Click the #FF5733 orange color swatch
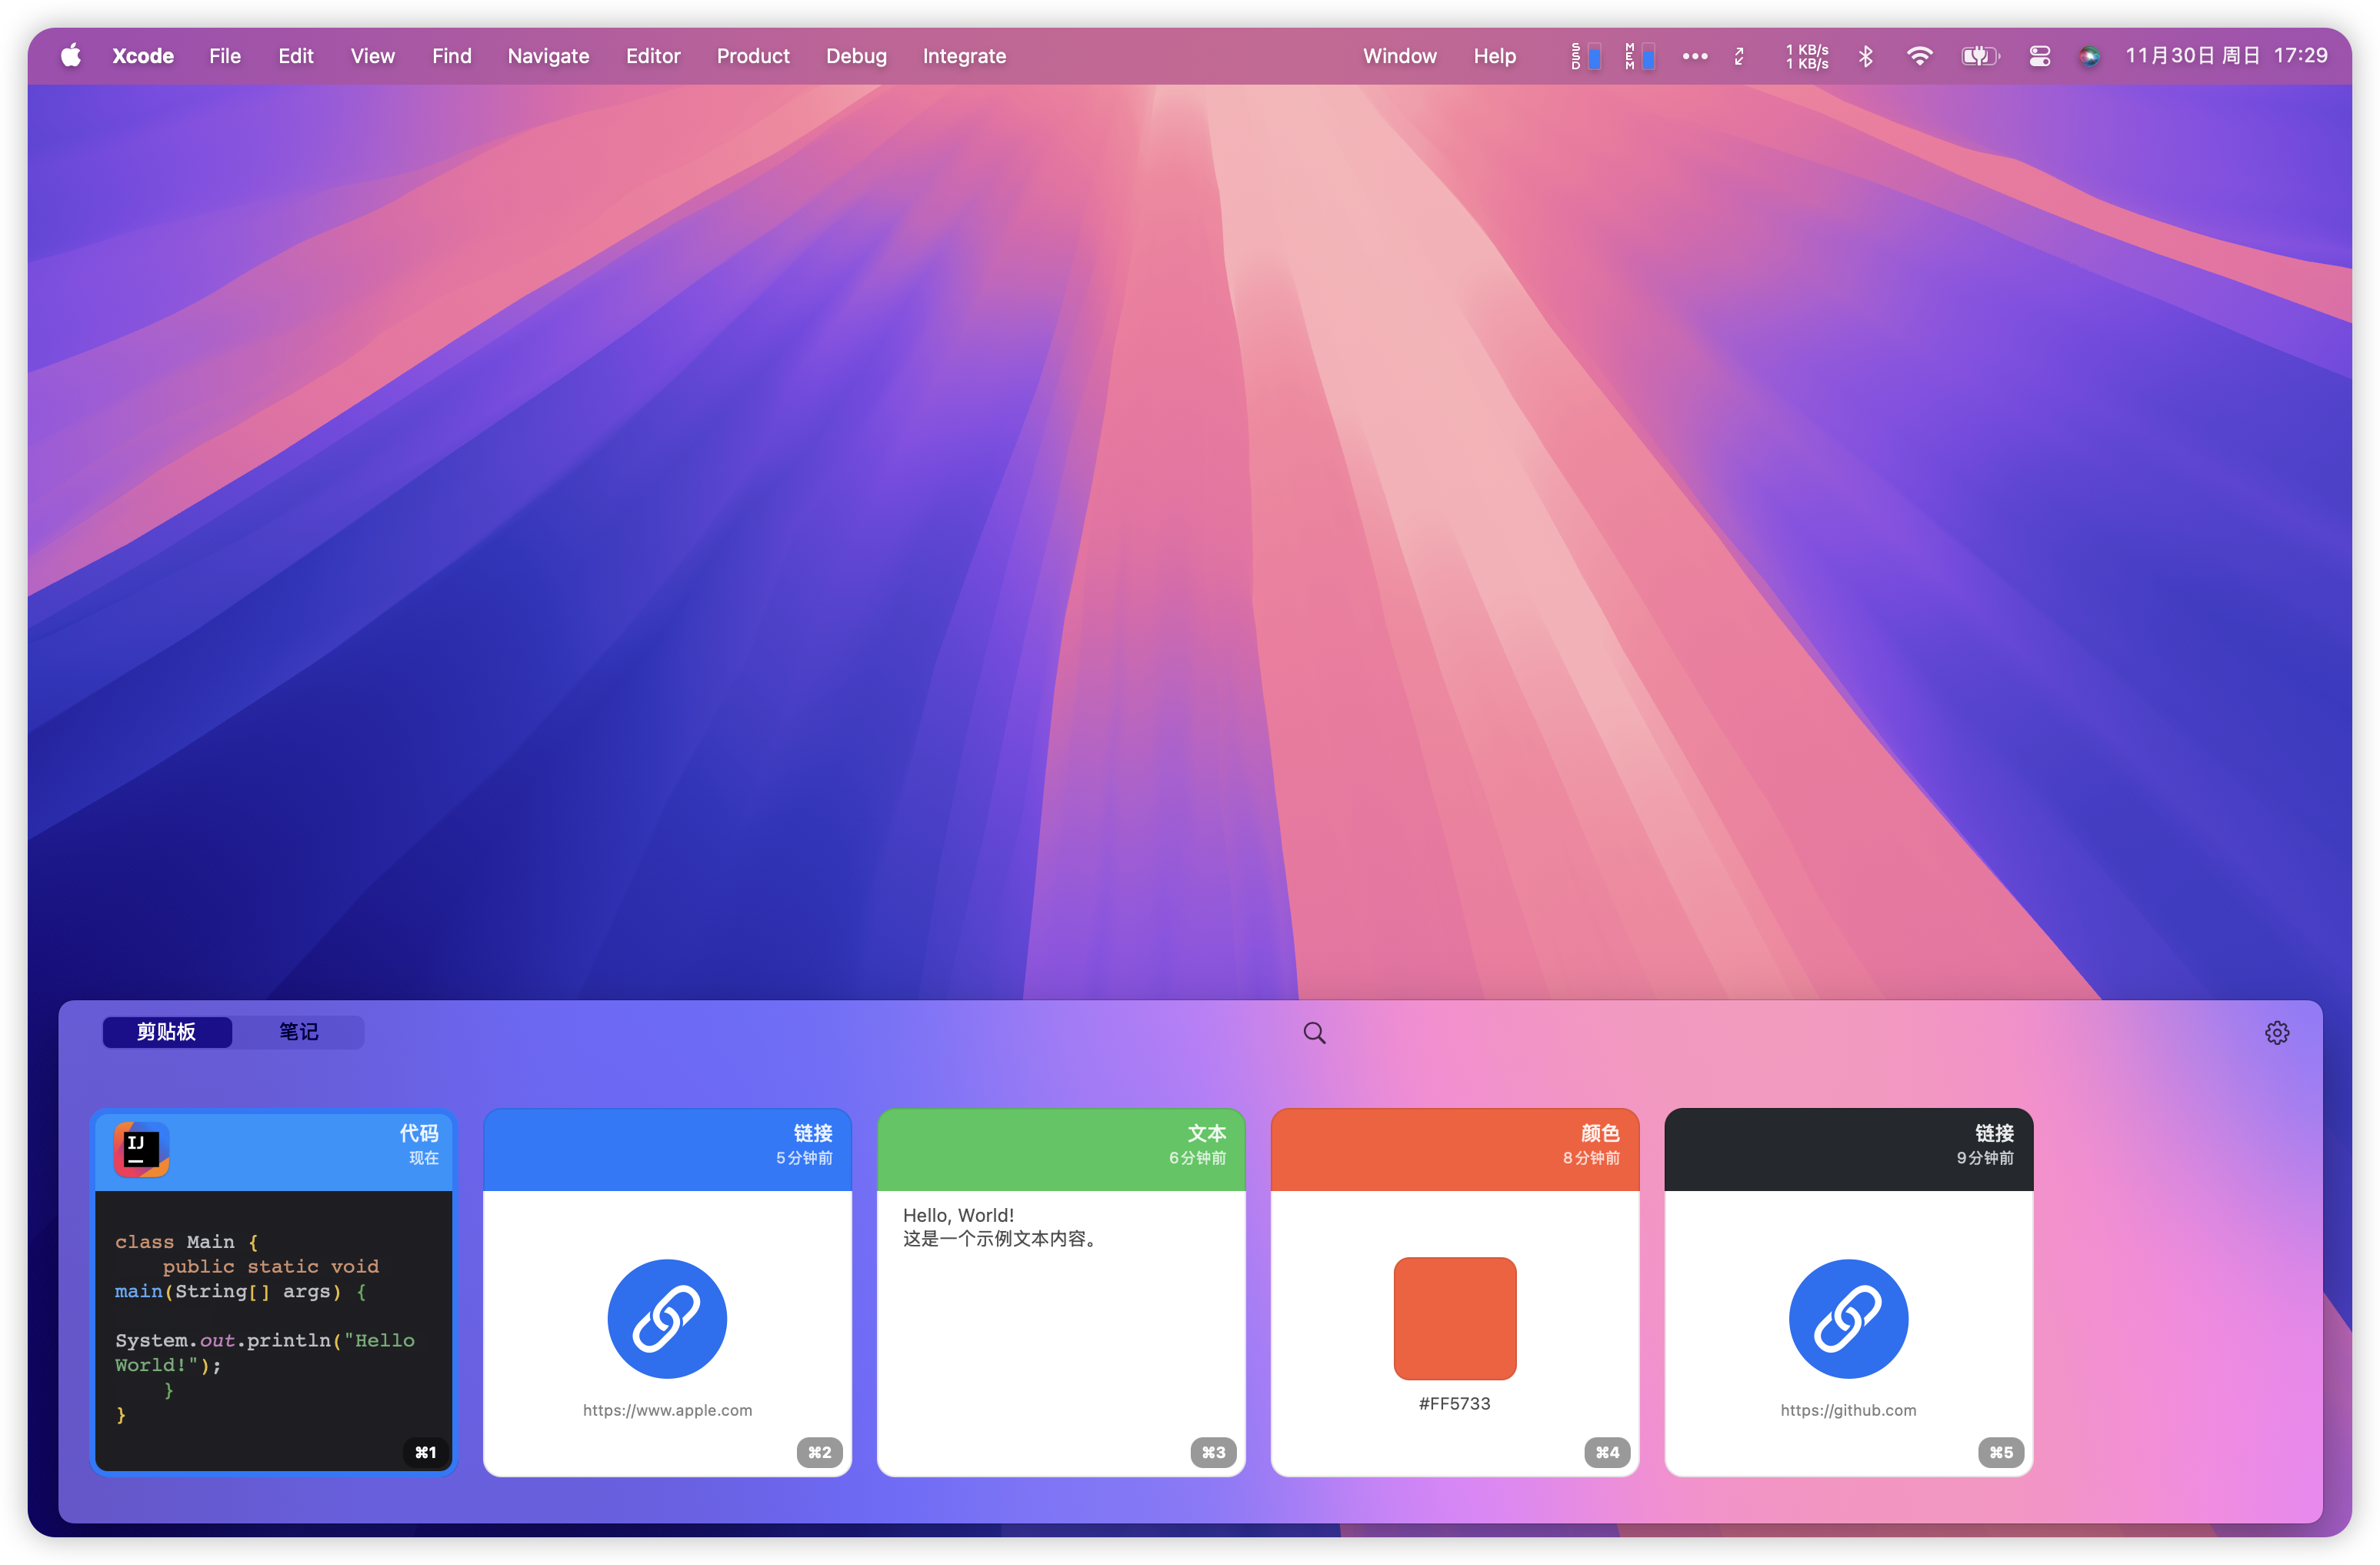2380x1565 pixels. pos(1454,1317)
